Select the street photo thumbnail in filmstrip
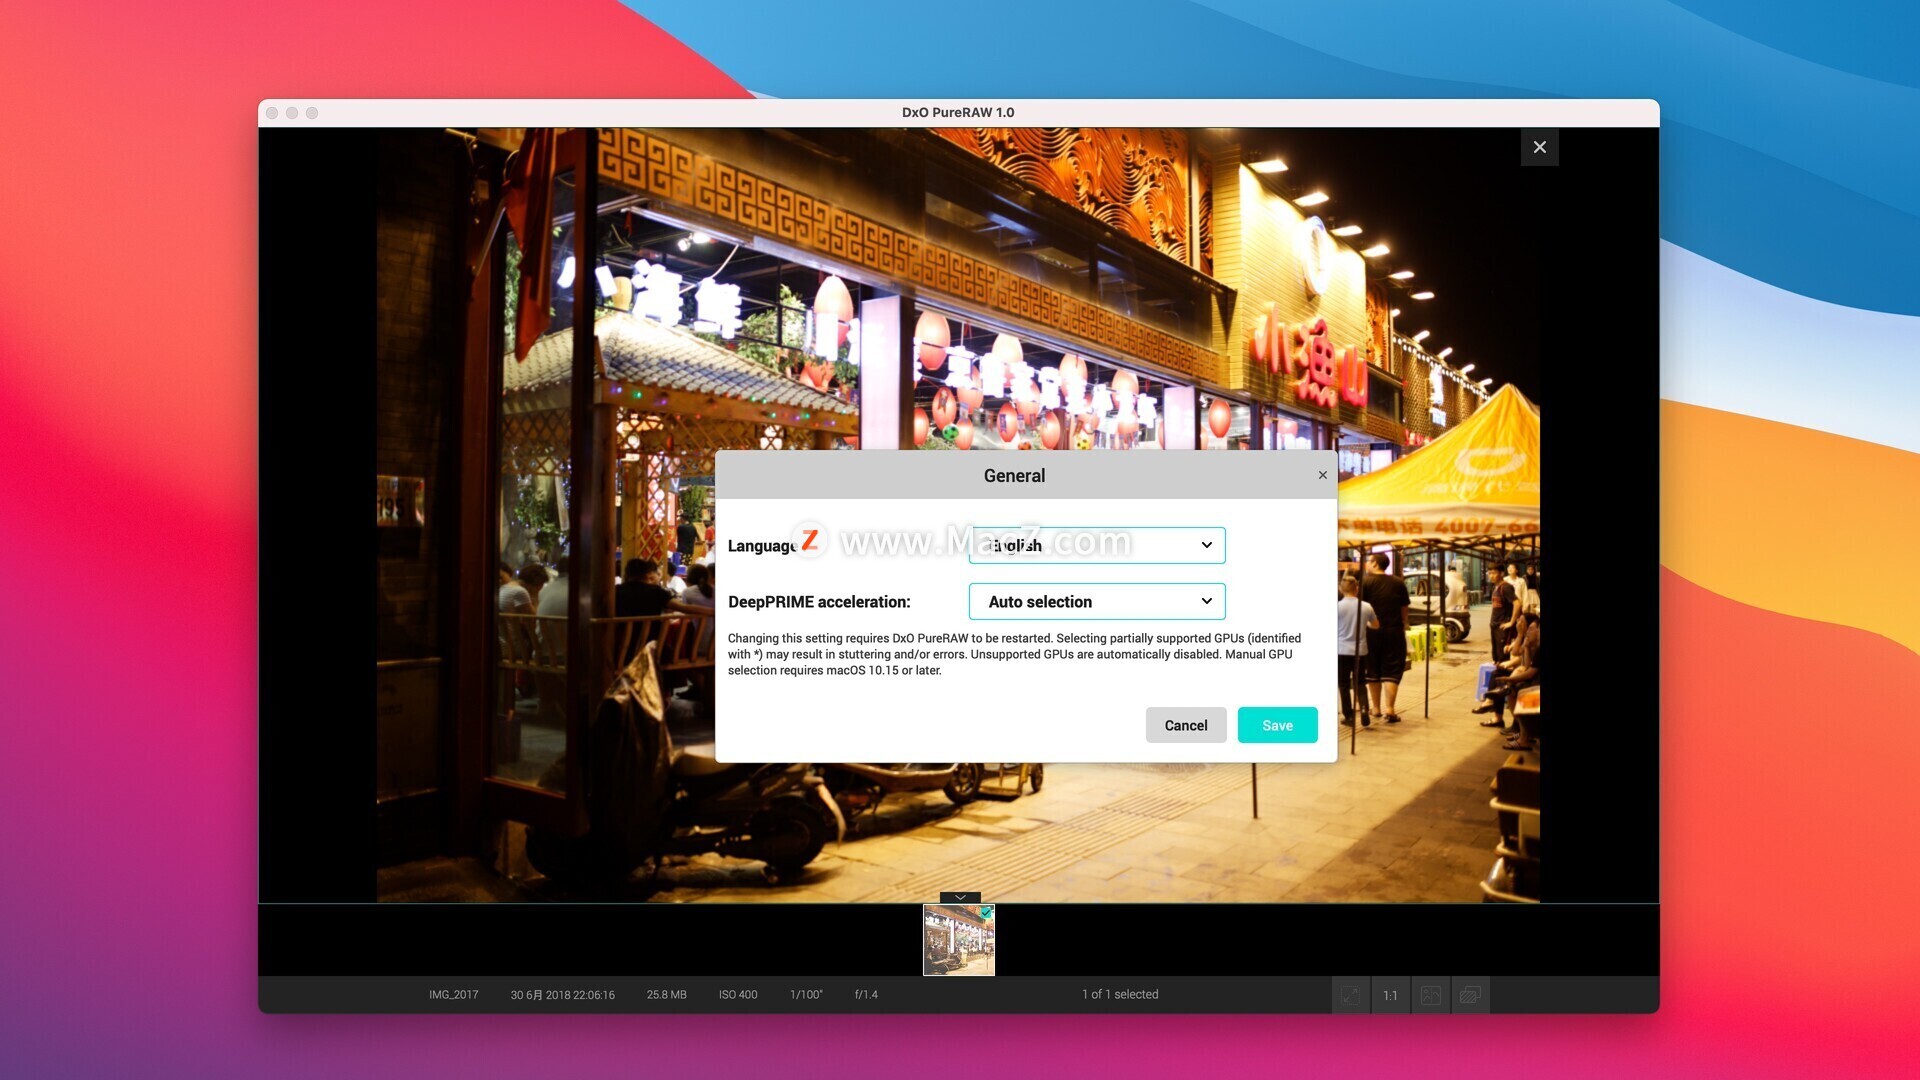This screenshot has width=1920, height=1080. click(958, 940)
